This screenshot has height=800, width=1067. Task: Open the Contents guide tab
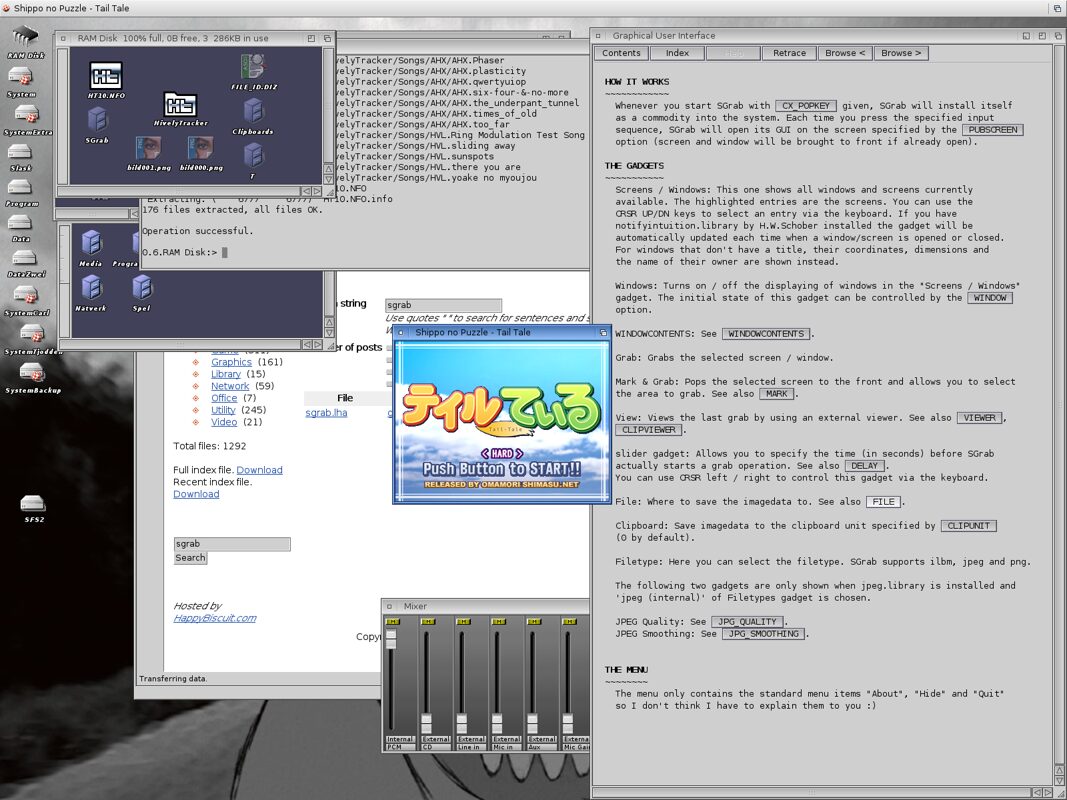tap(621, 53)
